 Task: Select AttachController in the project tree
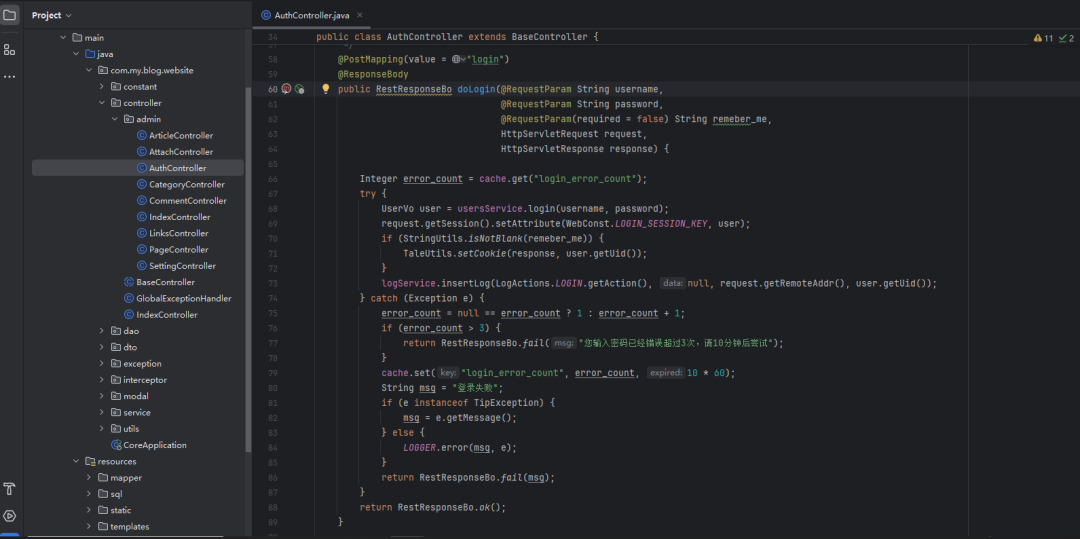pos(175,151)
